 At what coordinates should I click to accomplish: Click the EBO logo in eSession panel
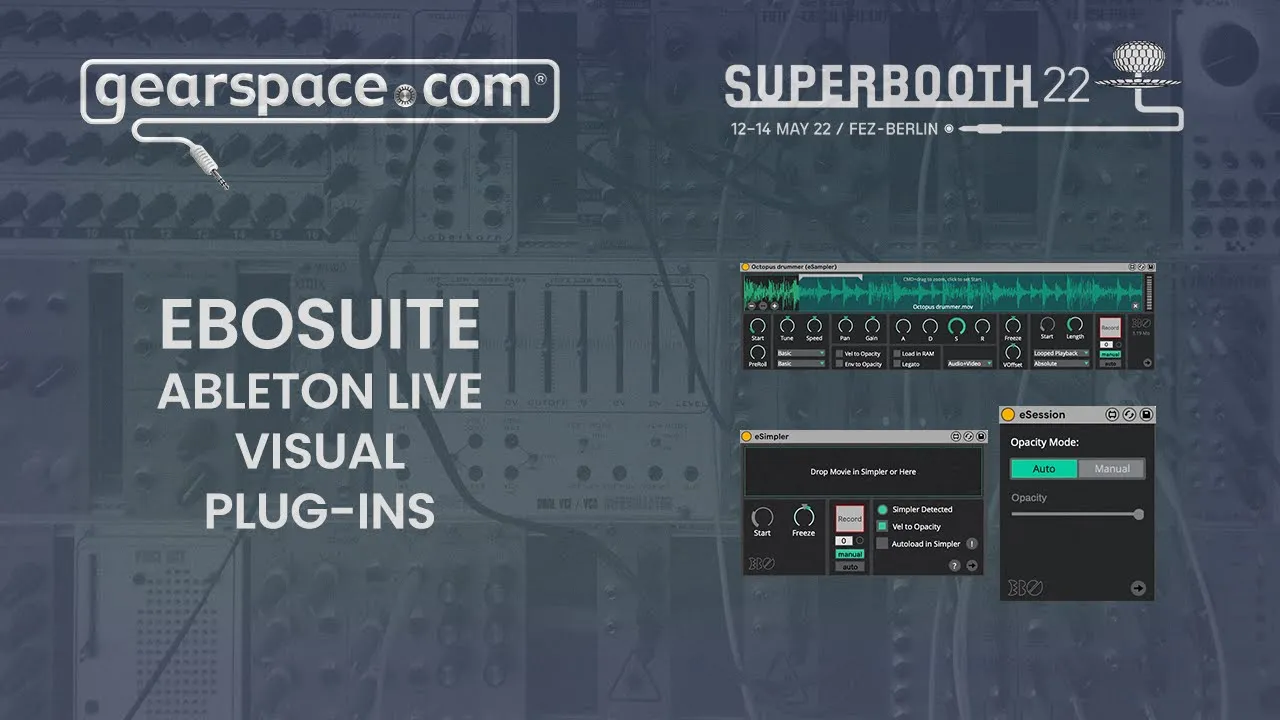[x=1025, y=588]
